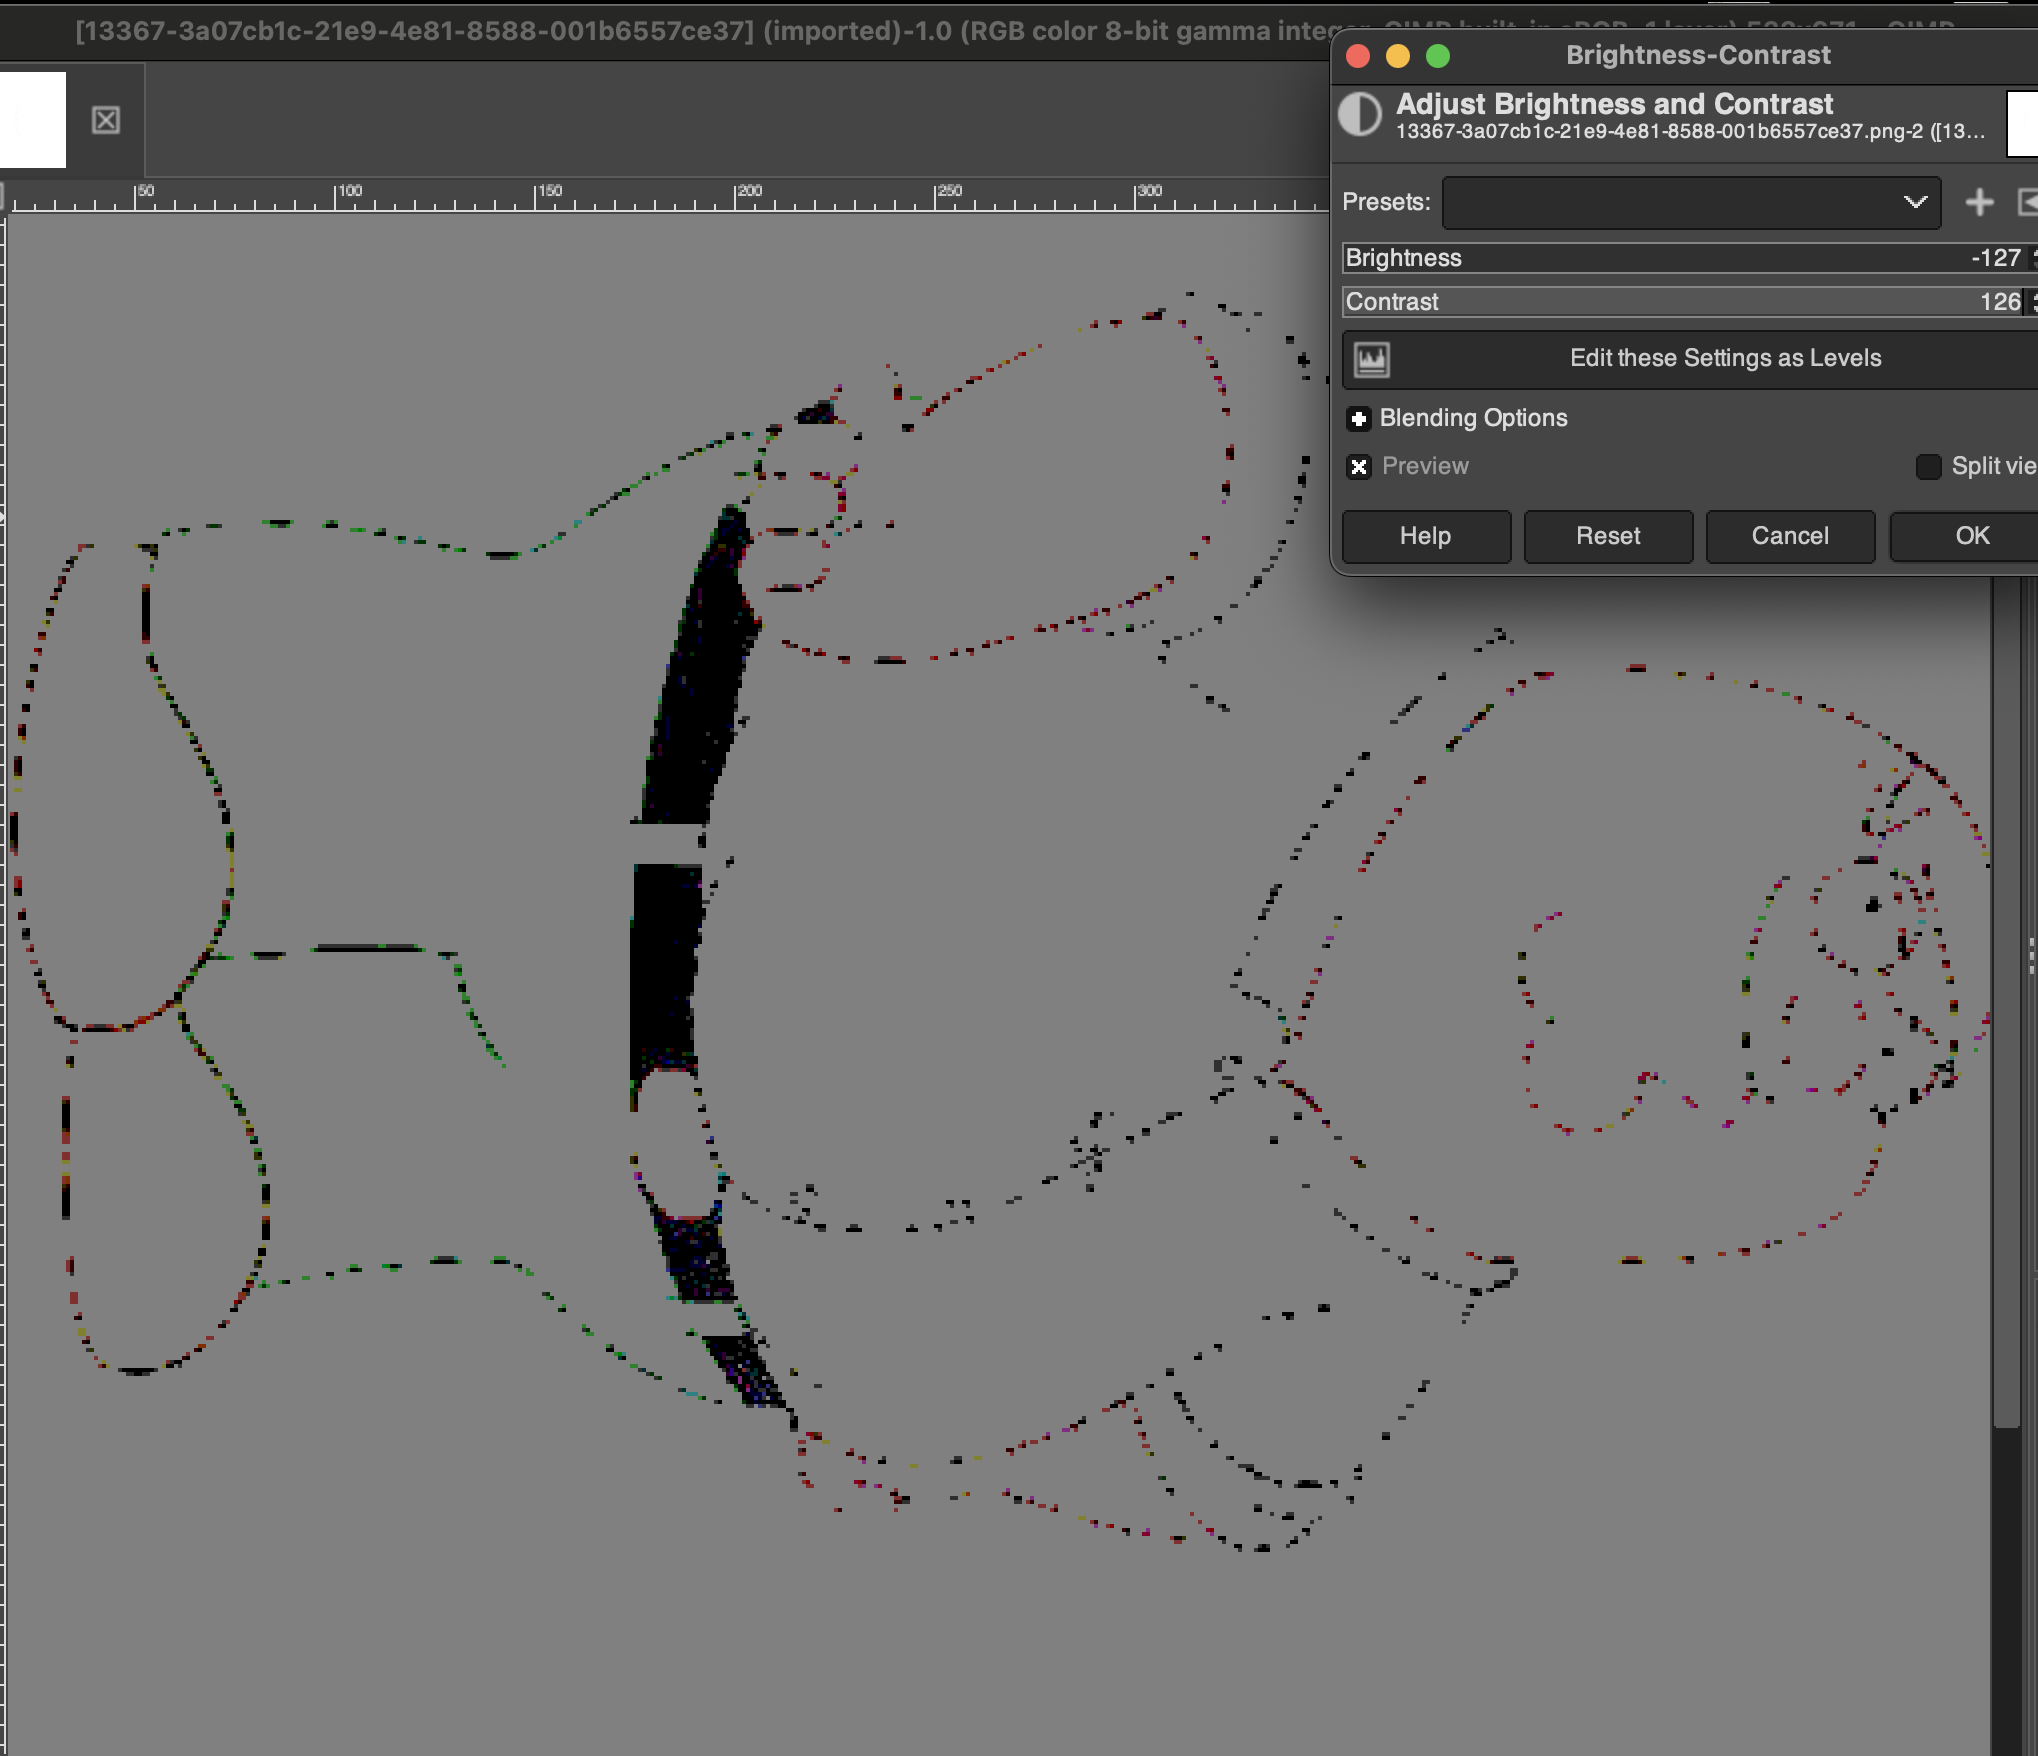Click the levels histogram icon
Screen dimensions: 2038x1756
(x=1372, y=359)
